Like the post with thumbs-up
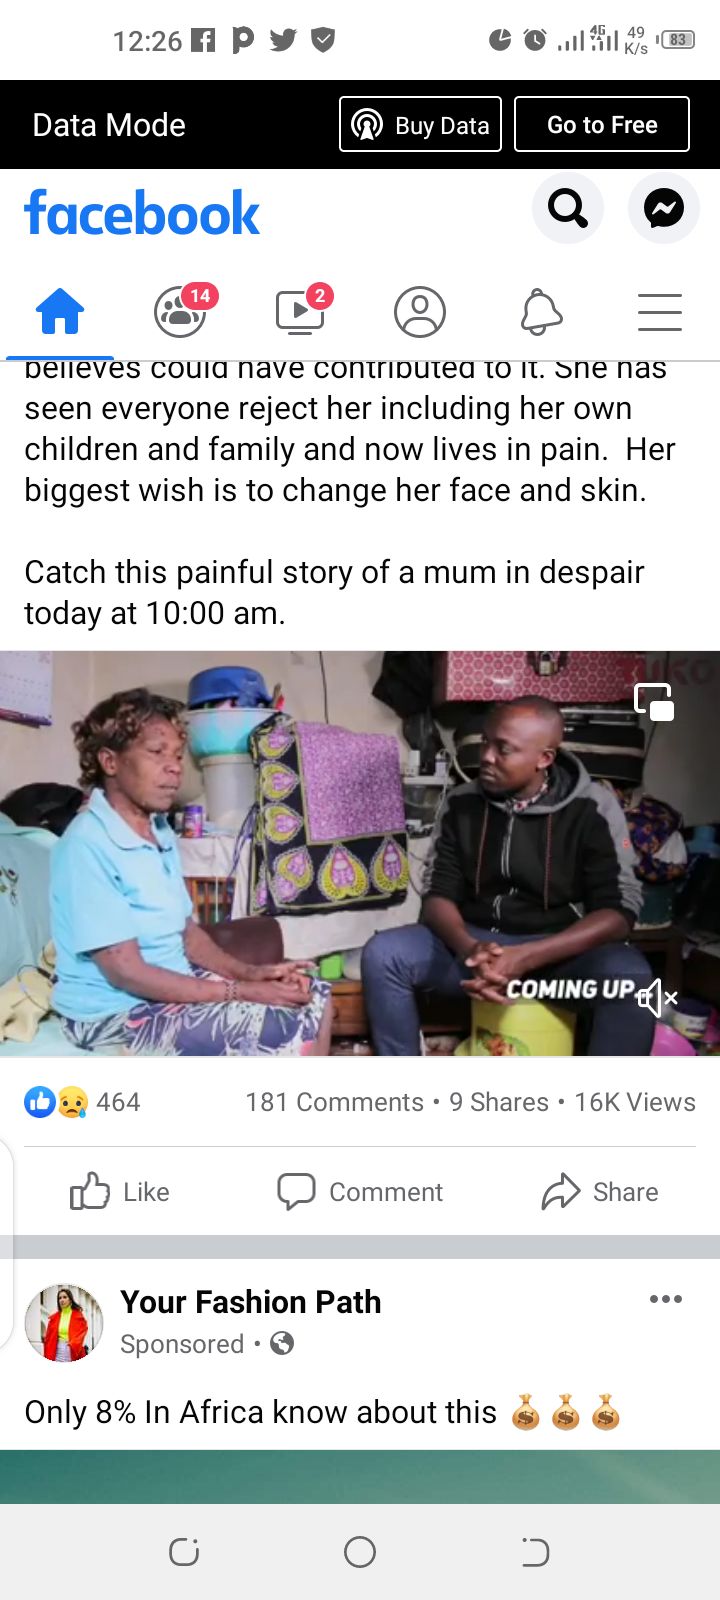This screenshot has height=1600, width=720. point(120,1191)
